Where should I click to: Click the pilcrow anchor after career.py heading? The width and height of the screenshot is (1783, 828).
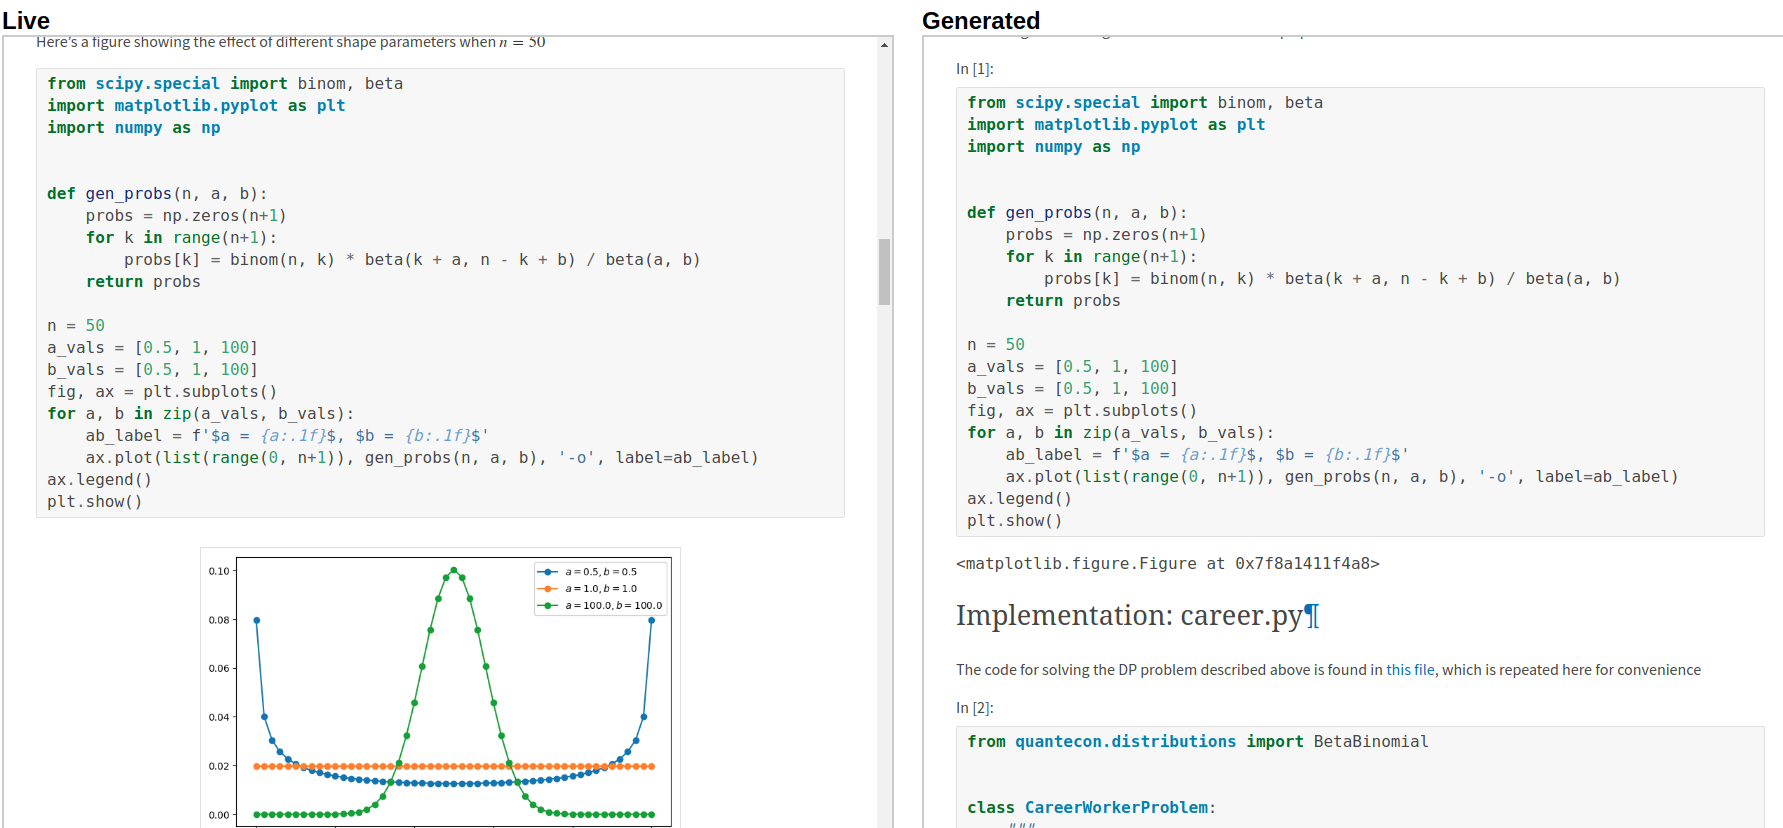coord(1312,616)
